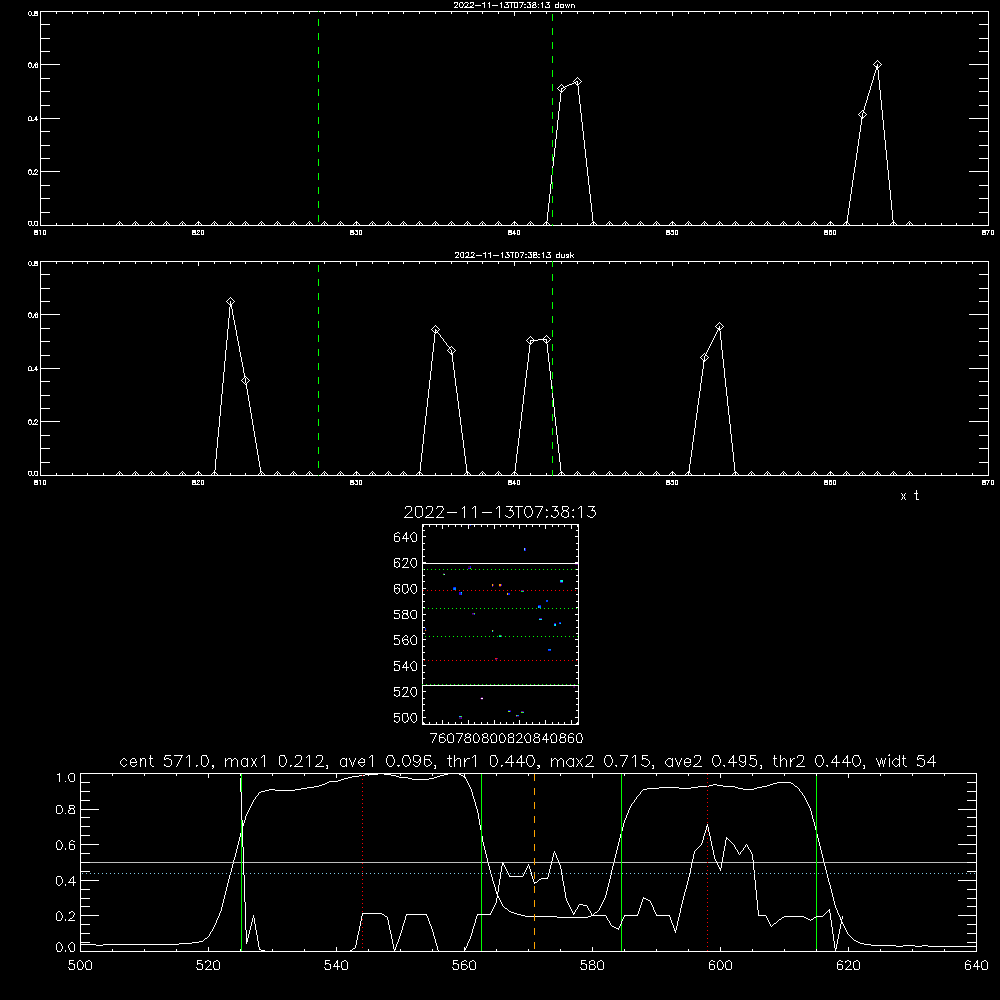1000x1000 pixels.
Task: Click the '0.8' y-axis label of the bottom plot
Action: click(x=66, y=810)
